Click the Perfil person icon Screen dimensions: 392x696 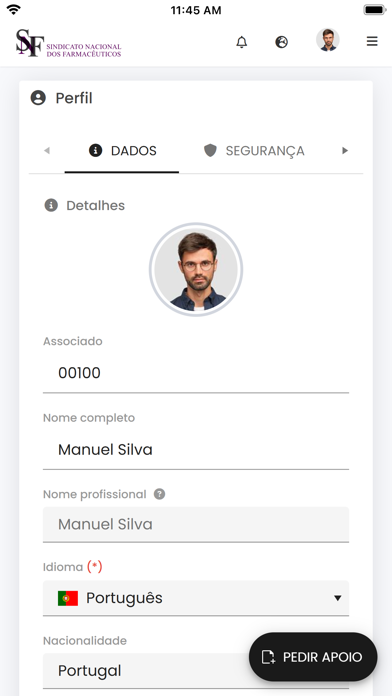[x=38, y=98]
